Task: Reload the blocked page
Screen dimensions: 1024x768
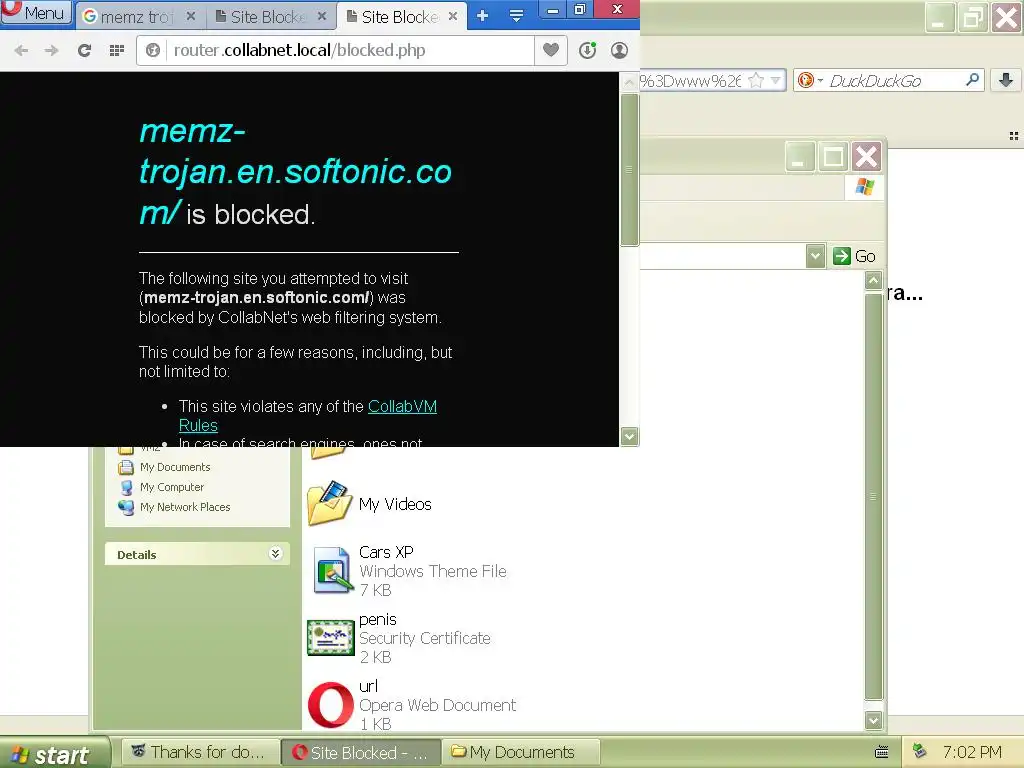Action: pos(84,50)
